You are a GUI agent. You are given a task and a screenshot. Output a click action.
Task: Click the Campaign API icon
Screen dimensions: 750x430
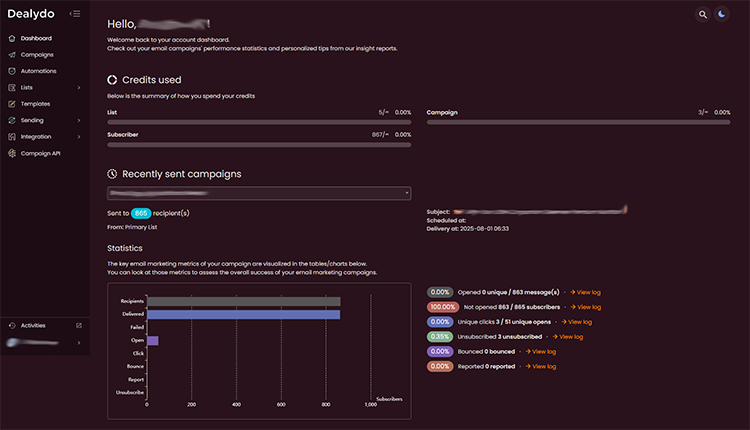pos(12,153)
